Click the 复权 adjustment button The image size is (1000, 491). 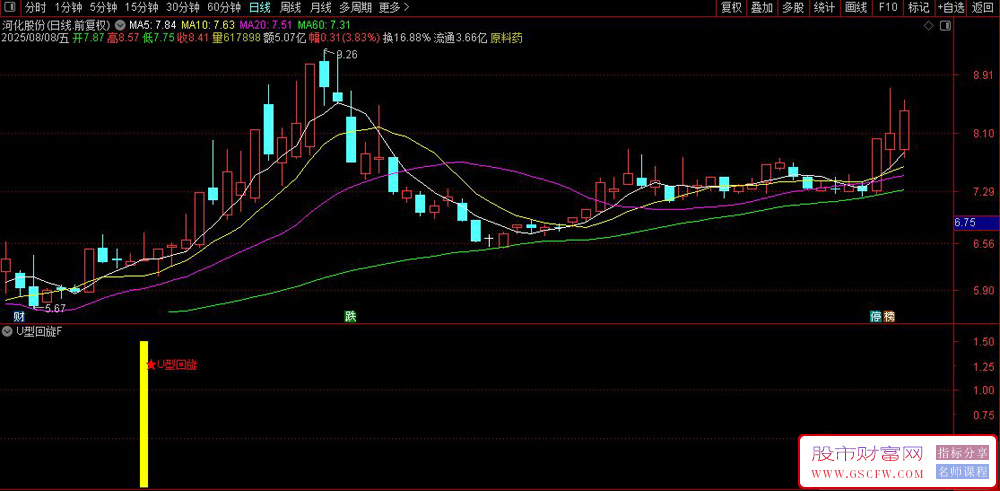coord(732,8)
